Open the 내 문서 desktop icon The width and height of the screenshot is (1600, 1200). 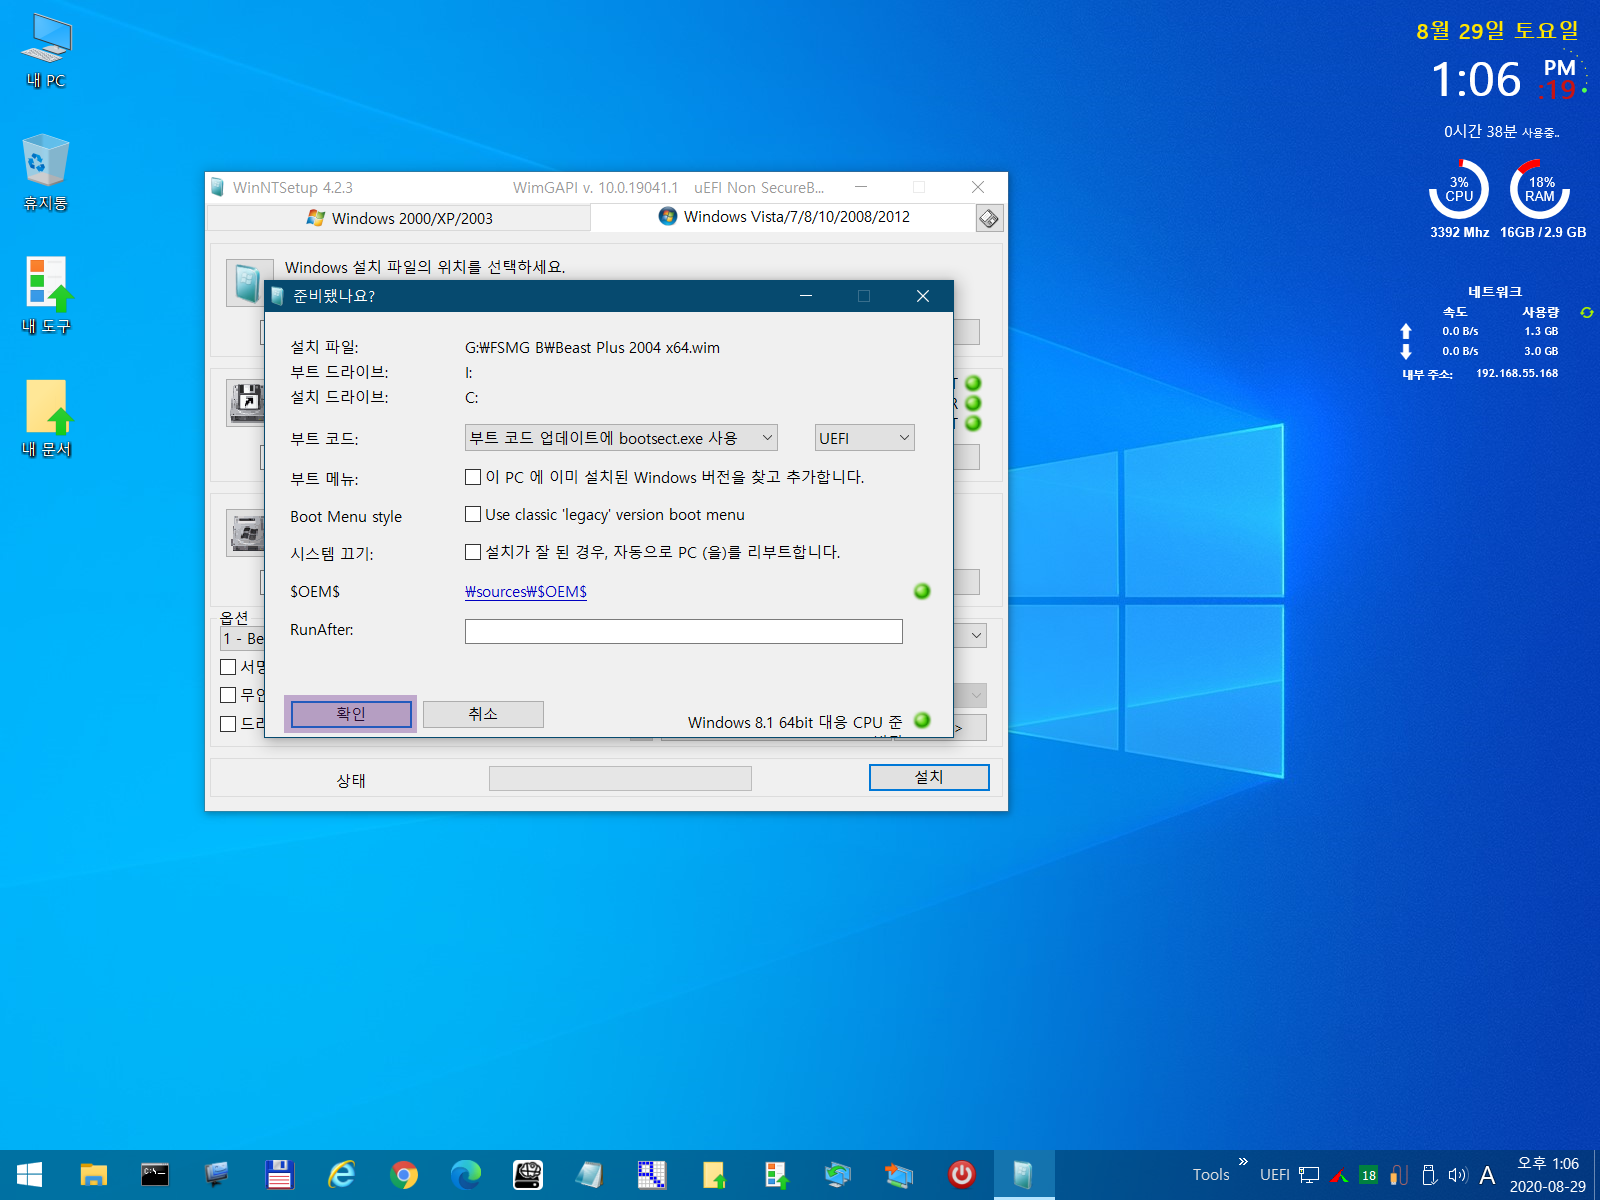click(x=46, y=418)
